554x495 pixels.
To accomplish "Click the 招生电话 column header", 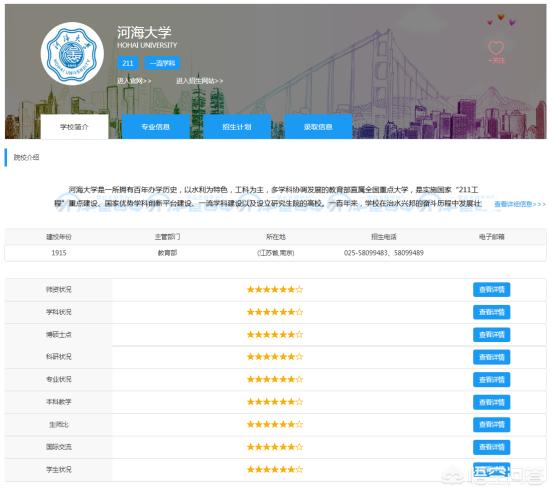I will click(x=384, y=237).
